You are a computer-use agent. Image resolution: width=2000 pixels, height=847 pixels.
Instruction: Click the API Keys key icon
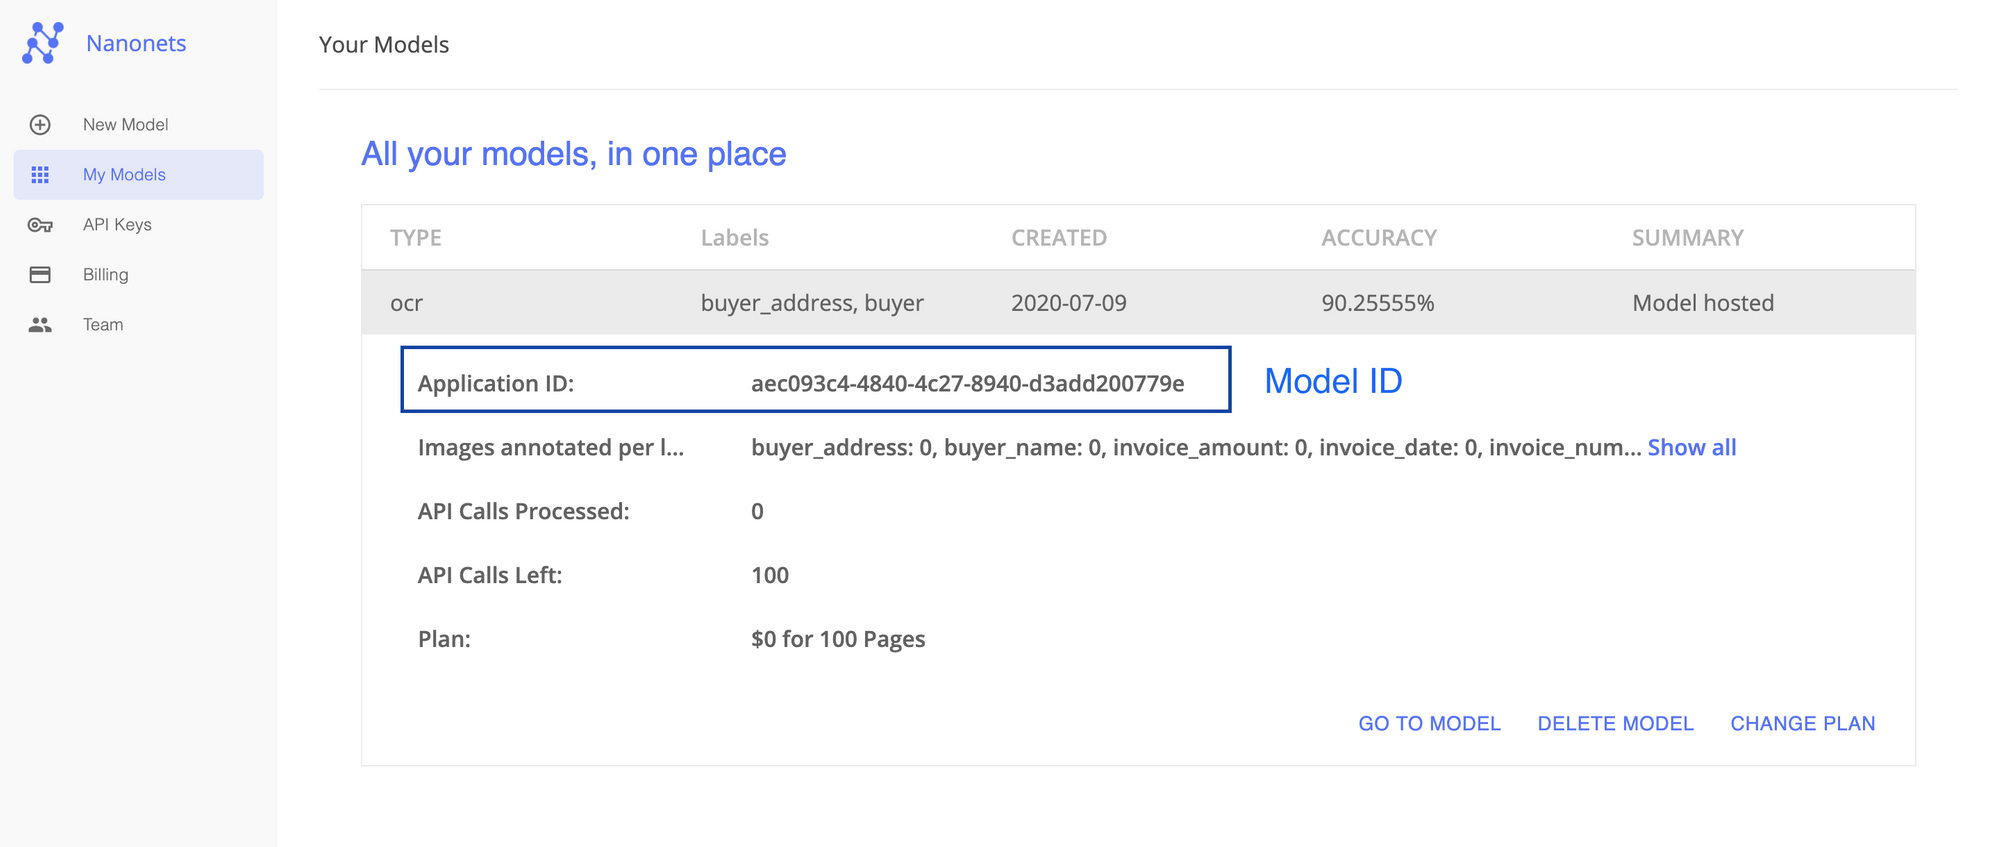[x=40, y=225]
